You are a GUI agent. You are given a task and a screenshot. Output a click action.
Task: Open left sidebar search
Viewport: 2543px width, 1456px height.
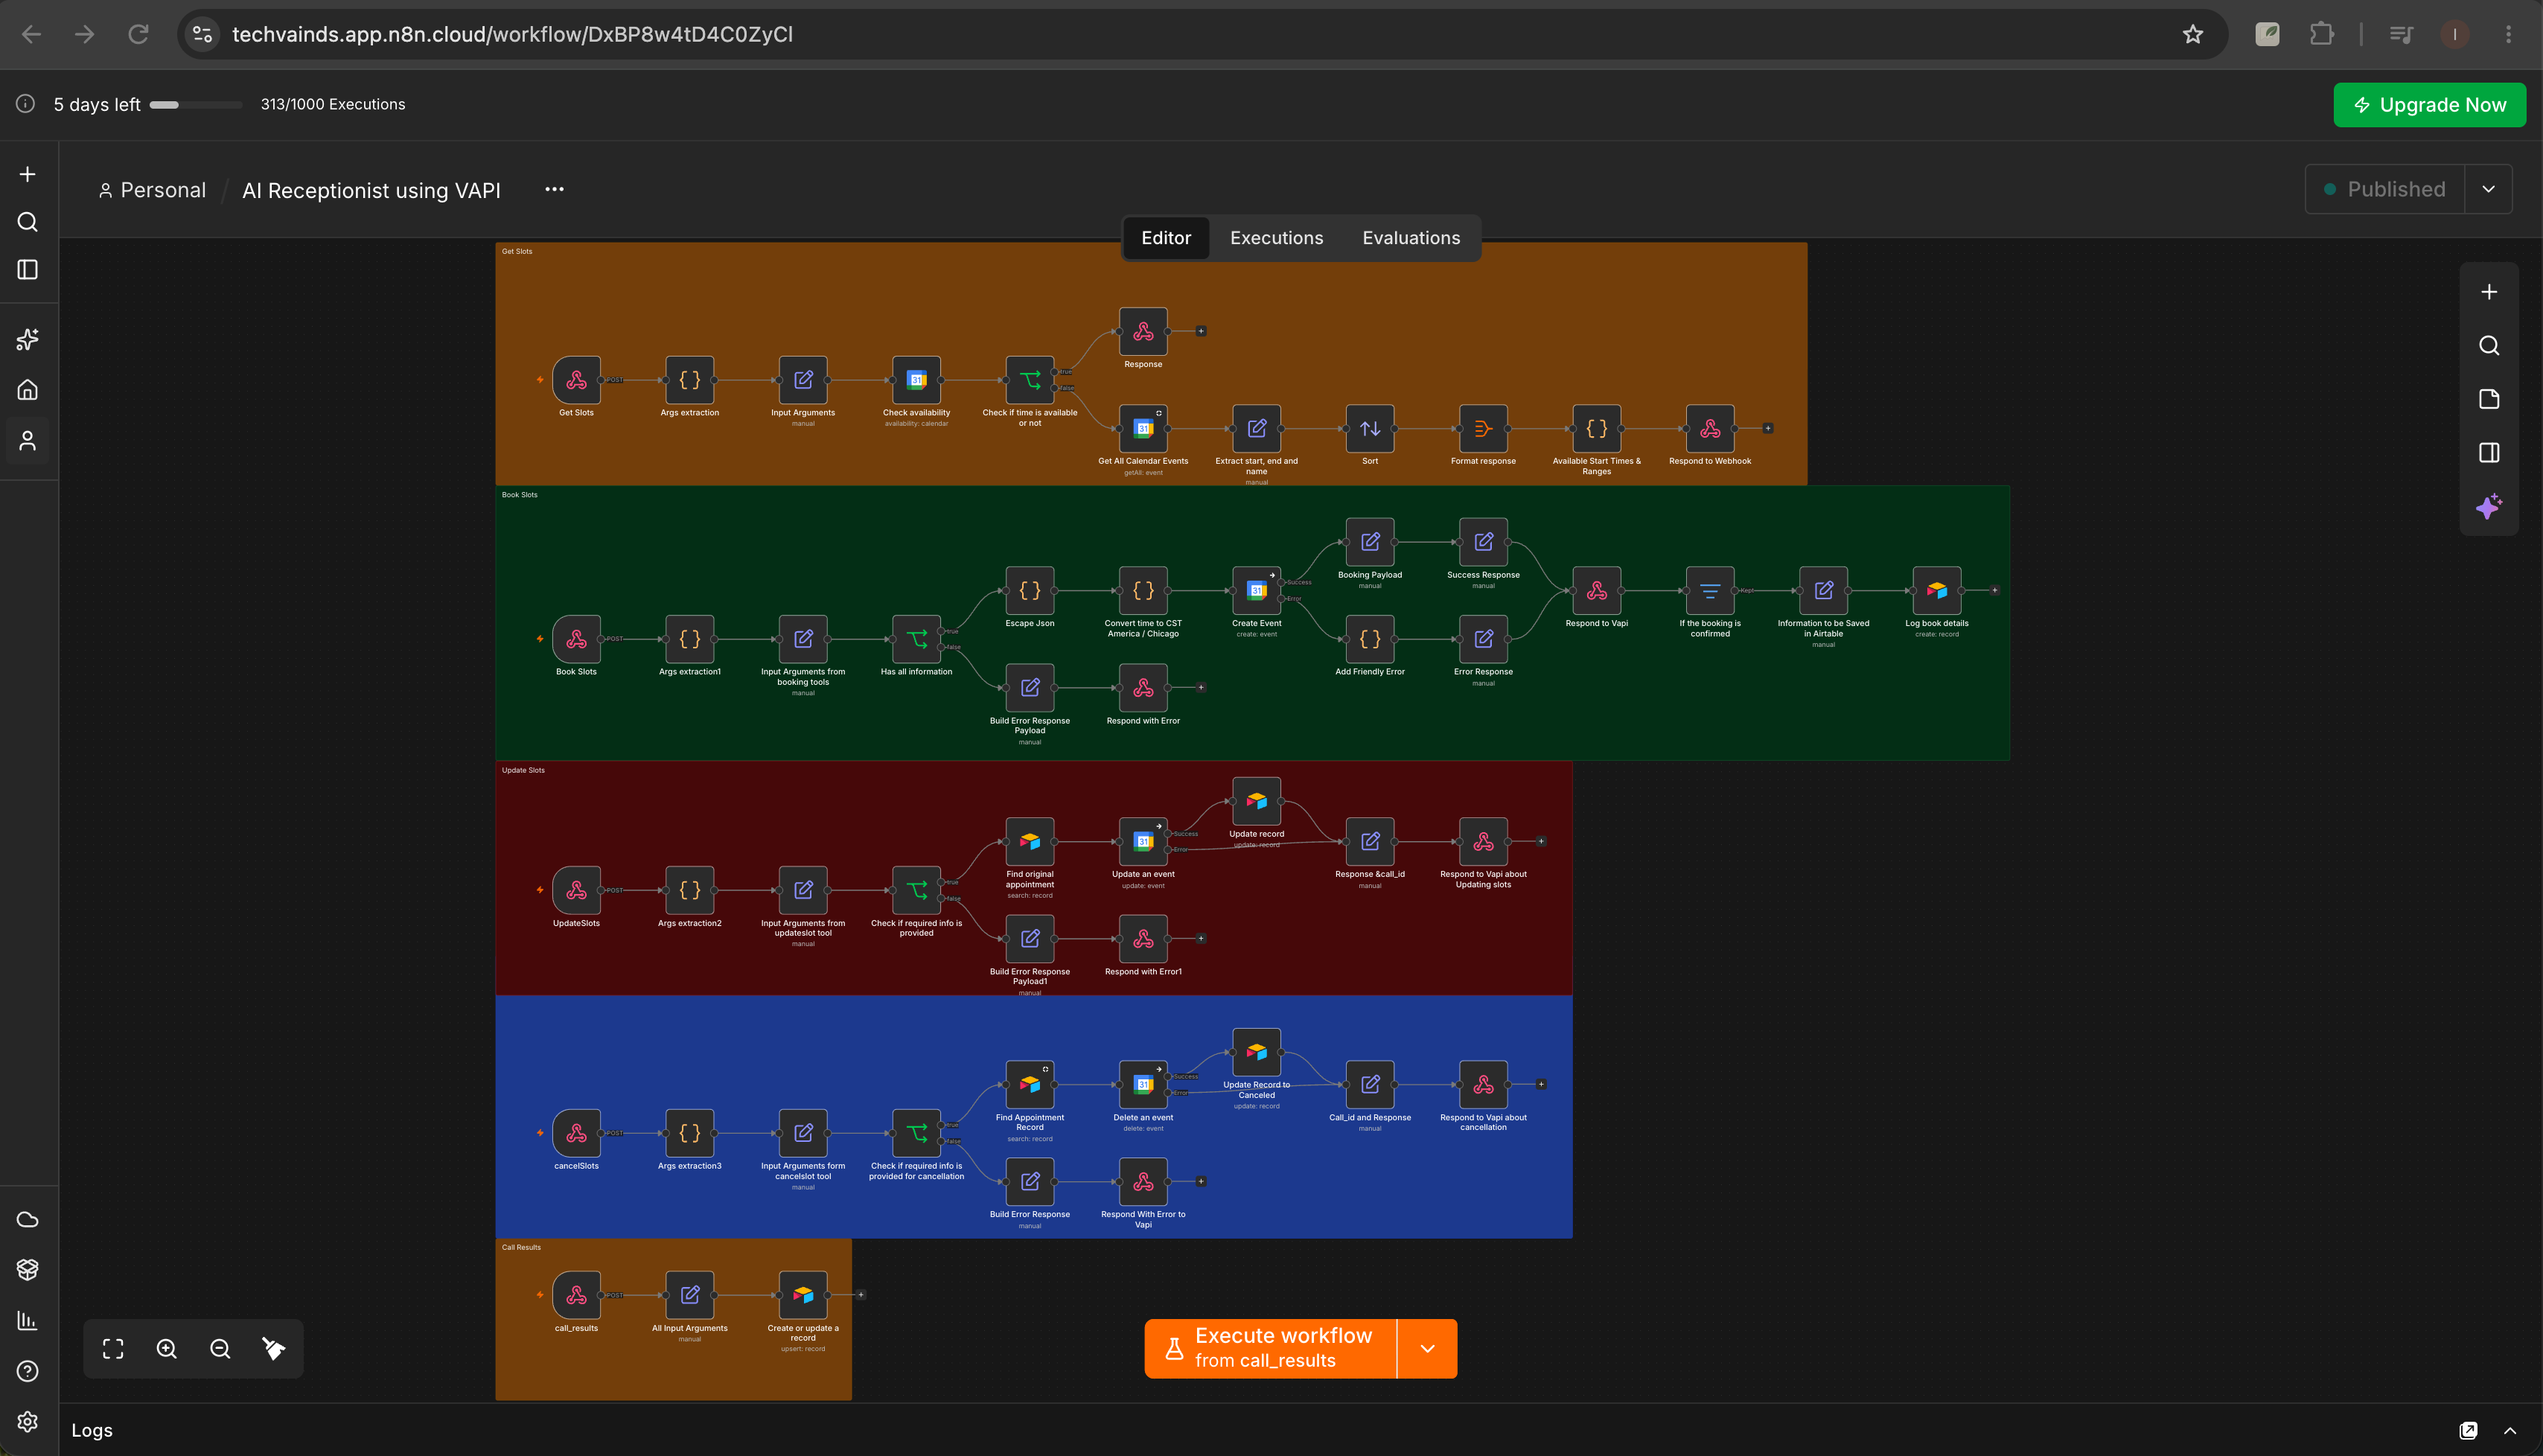[28, 222]
